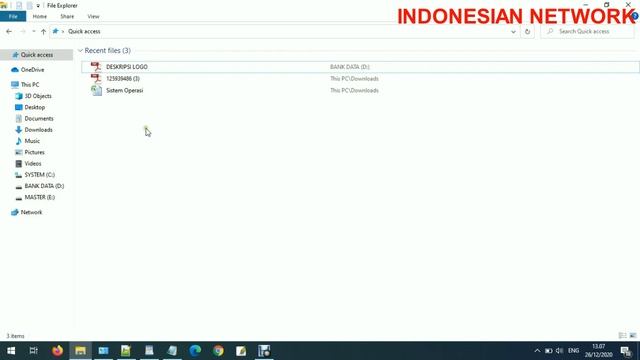640x360 pixels.
Task: Go back using the Back arrow
Action: (9, 31)
